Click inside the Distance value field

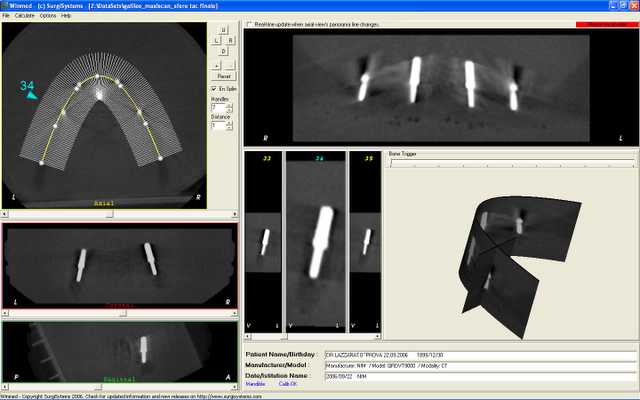219,125
